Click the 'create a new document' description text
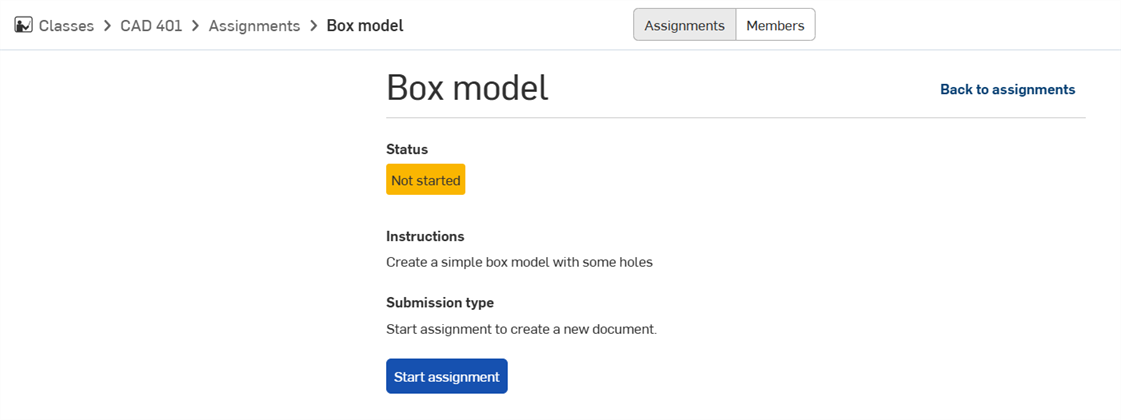 click(x=521, y=328)
